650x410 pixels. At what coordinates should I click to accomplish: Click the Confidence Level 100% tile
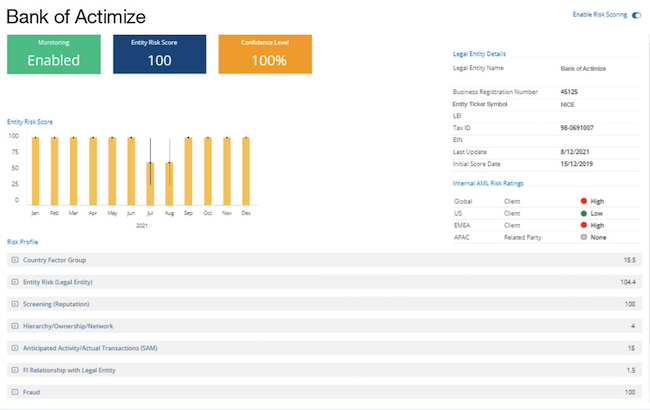tap(265, 54)
